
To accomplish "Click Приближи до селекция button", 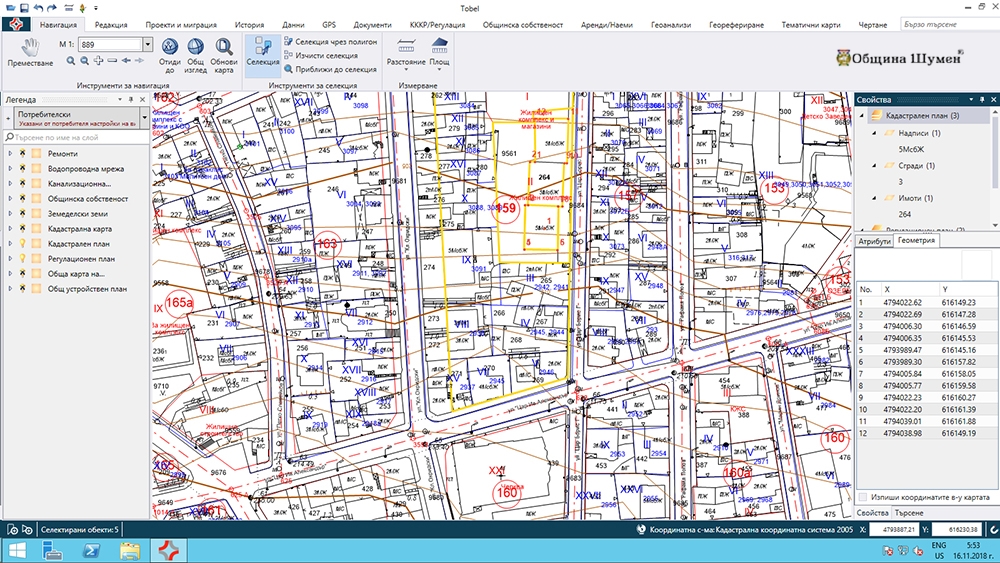I will [x=335, y=70].
